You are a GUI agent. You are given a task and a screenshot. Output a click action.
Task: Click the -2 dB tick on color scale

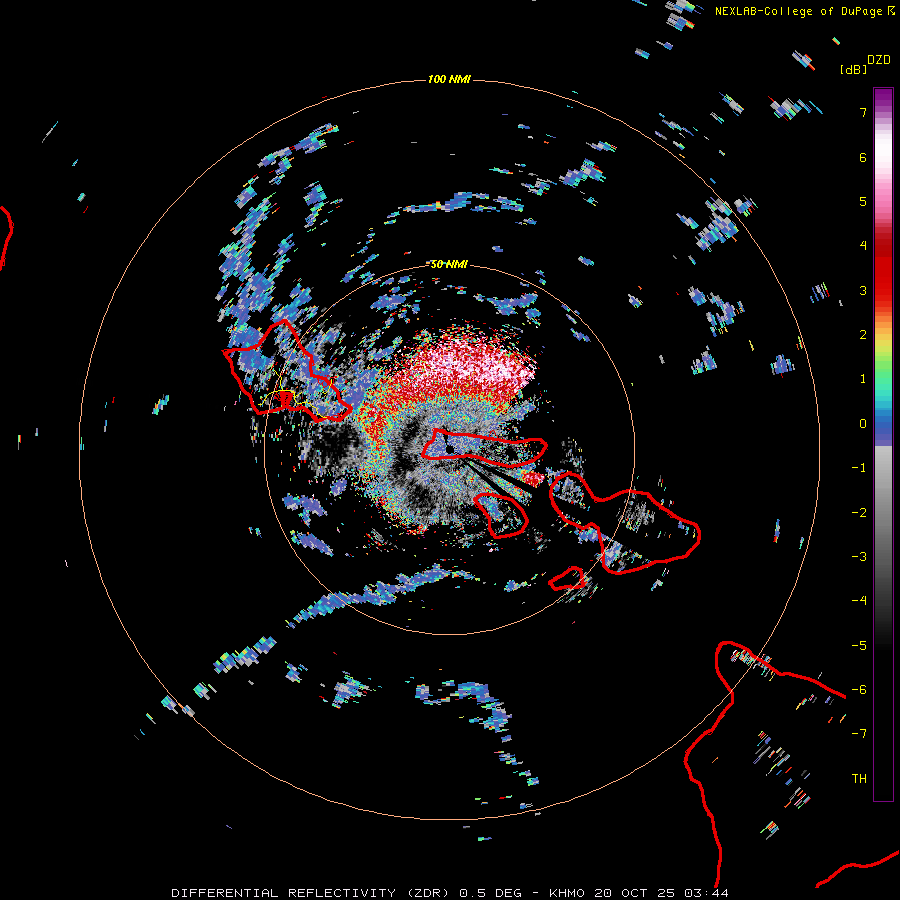tap(859, 513)
